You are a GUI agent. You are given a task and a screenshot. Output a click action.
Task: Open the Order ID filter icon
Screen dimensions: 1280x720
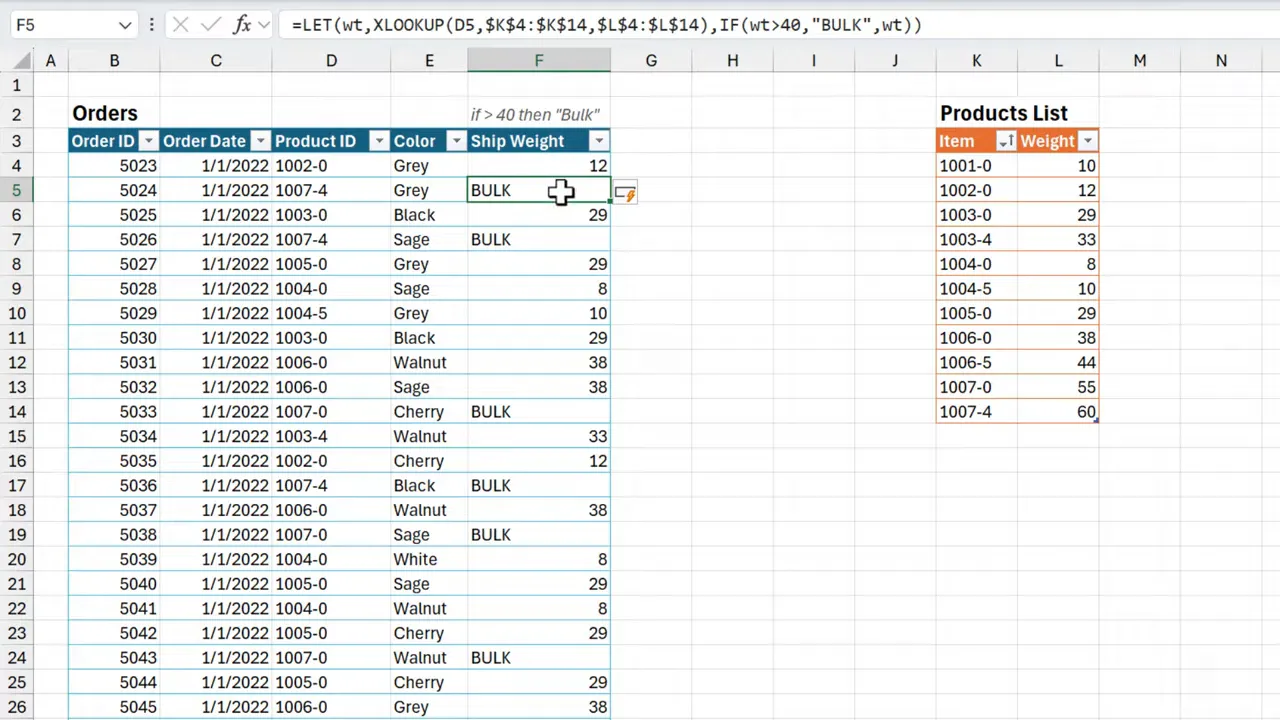click(x=147, y=140)
